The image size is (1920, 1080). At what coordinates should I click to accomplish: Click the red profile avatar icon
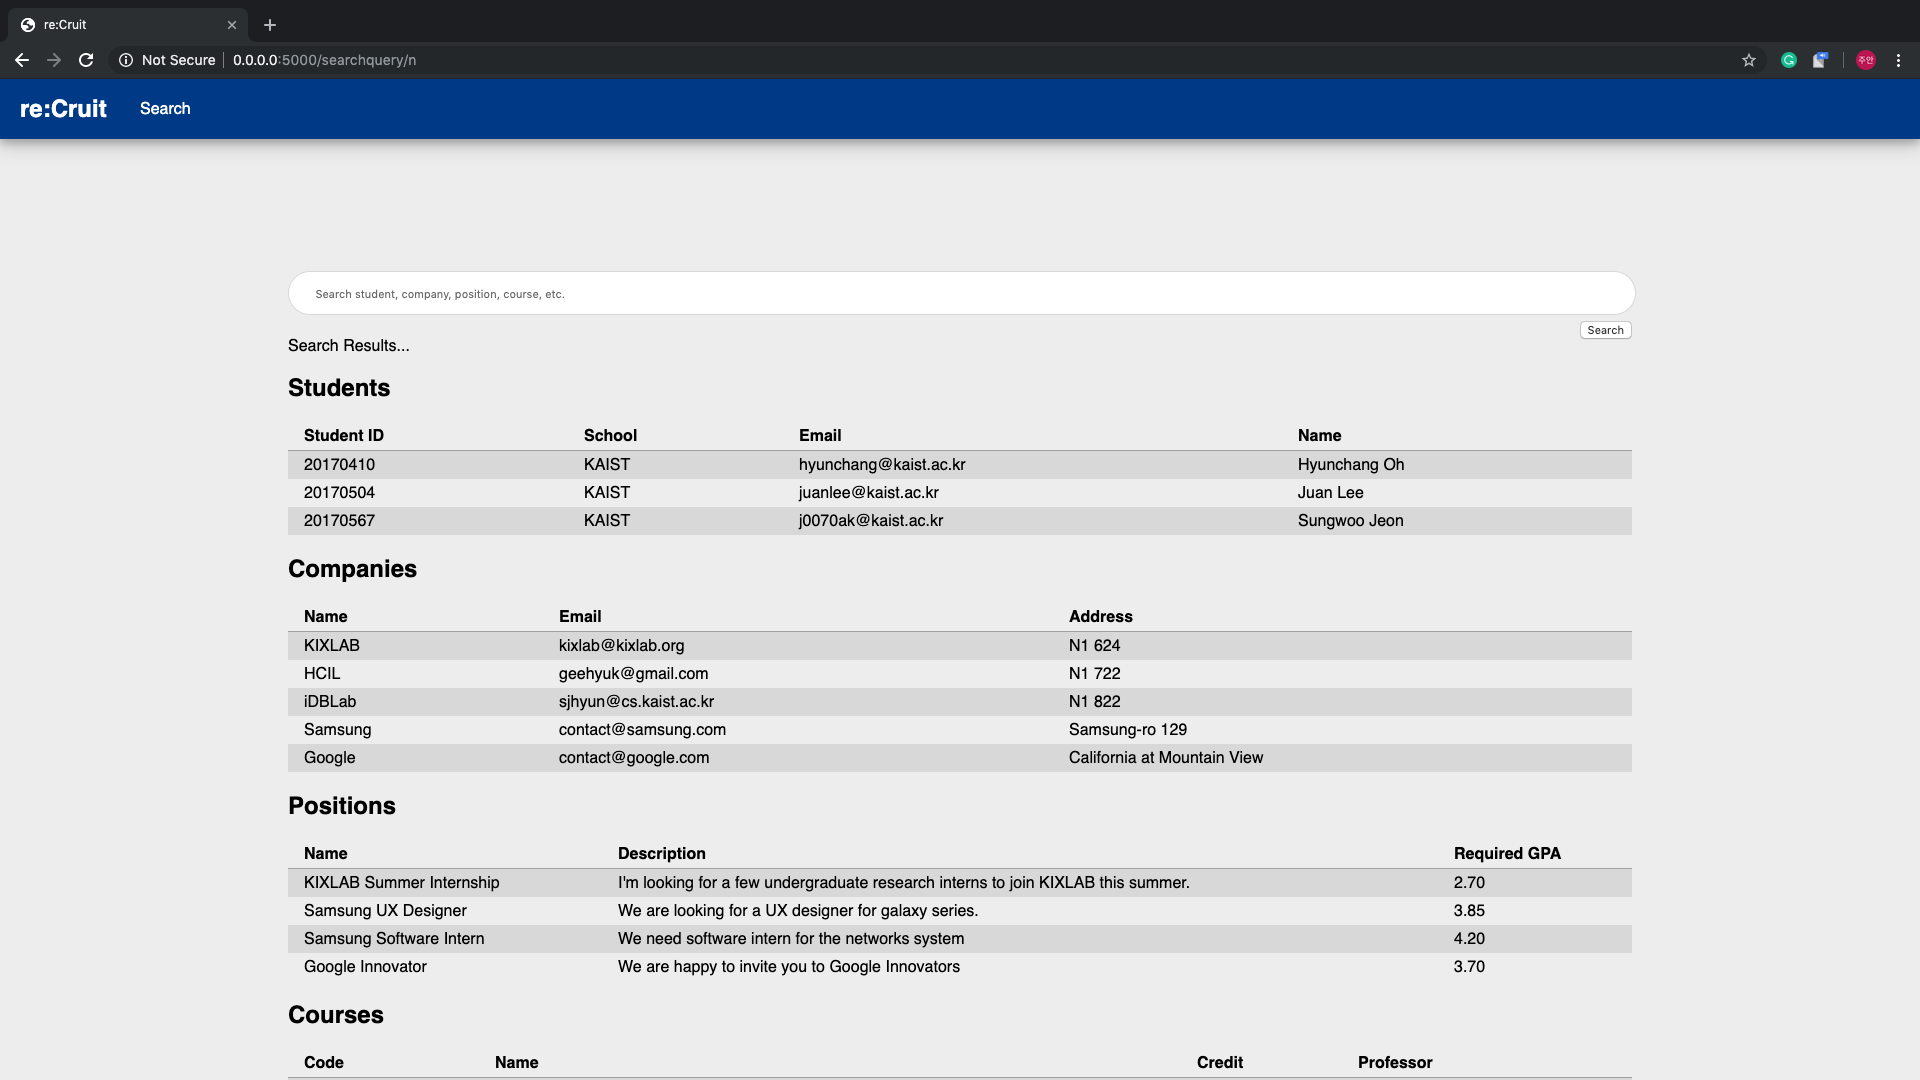pos(1865,60)
